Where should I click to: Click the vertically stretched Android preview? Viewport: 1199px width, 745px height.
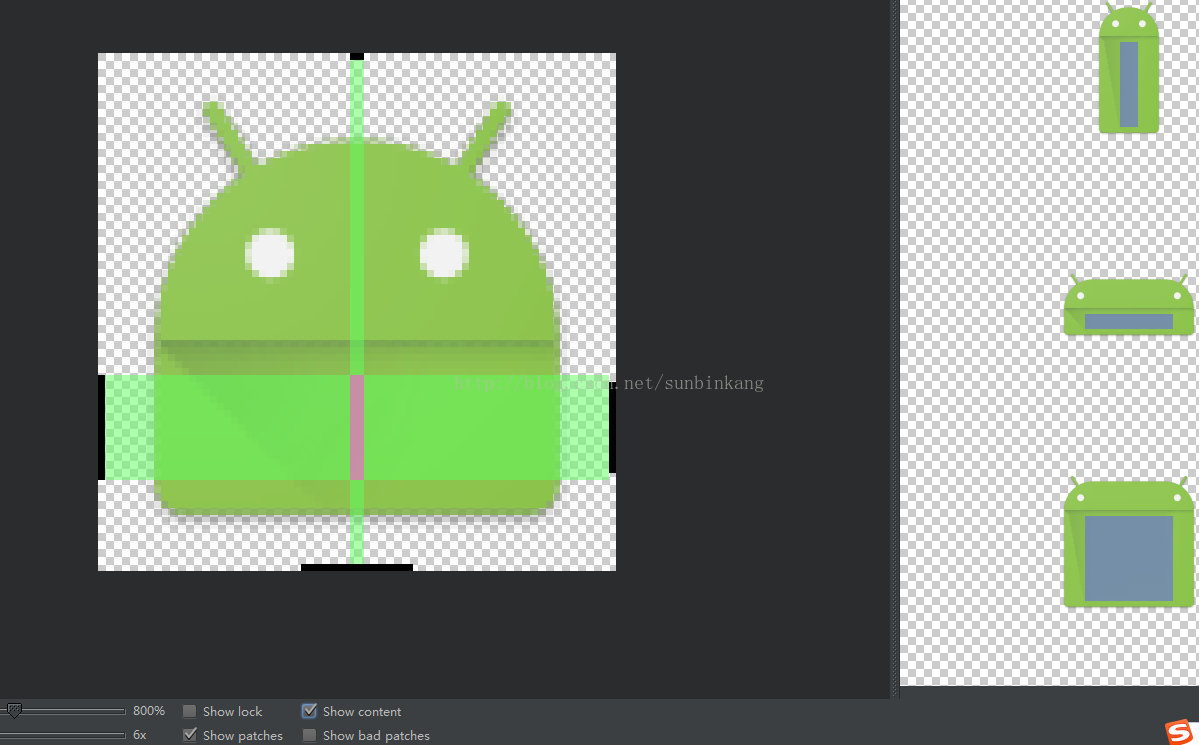[x=1129, y=69]
